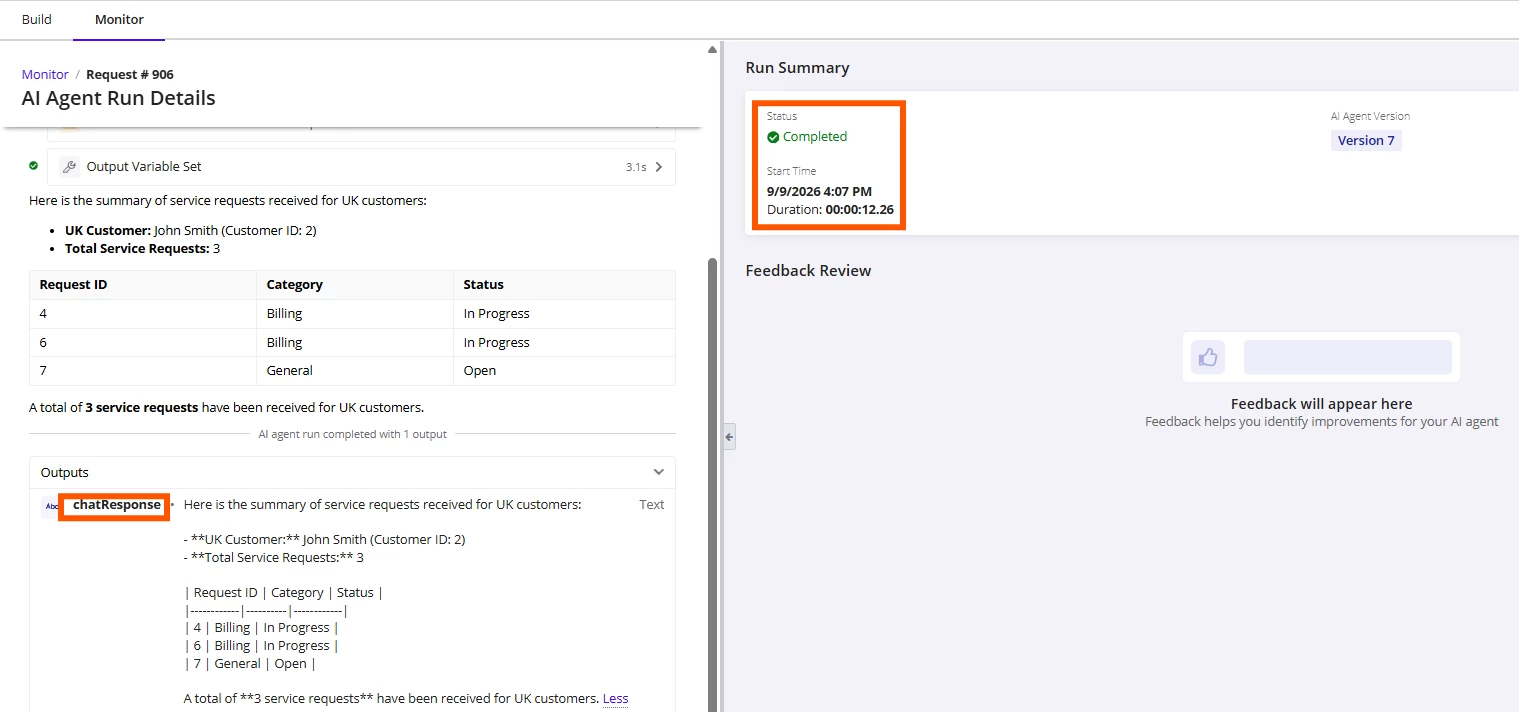Click the feedback placeholder bar
Image resolution: width=1519 pixels, height=712 pixels.
1347,357
